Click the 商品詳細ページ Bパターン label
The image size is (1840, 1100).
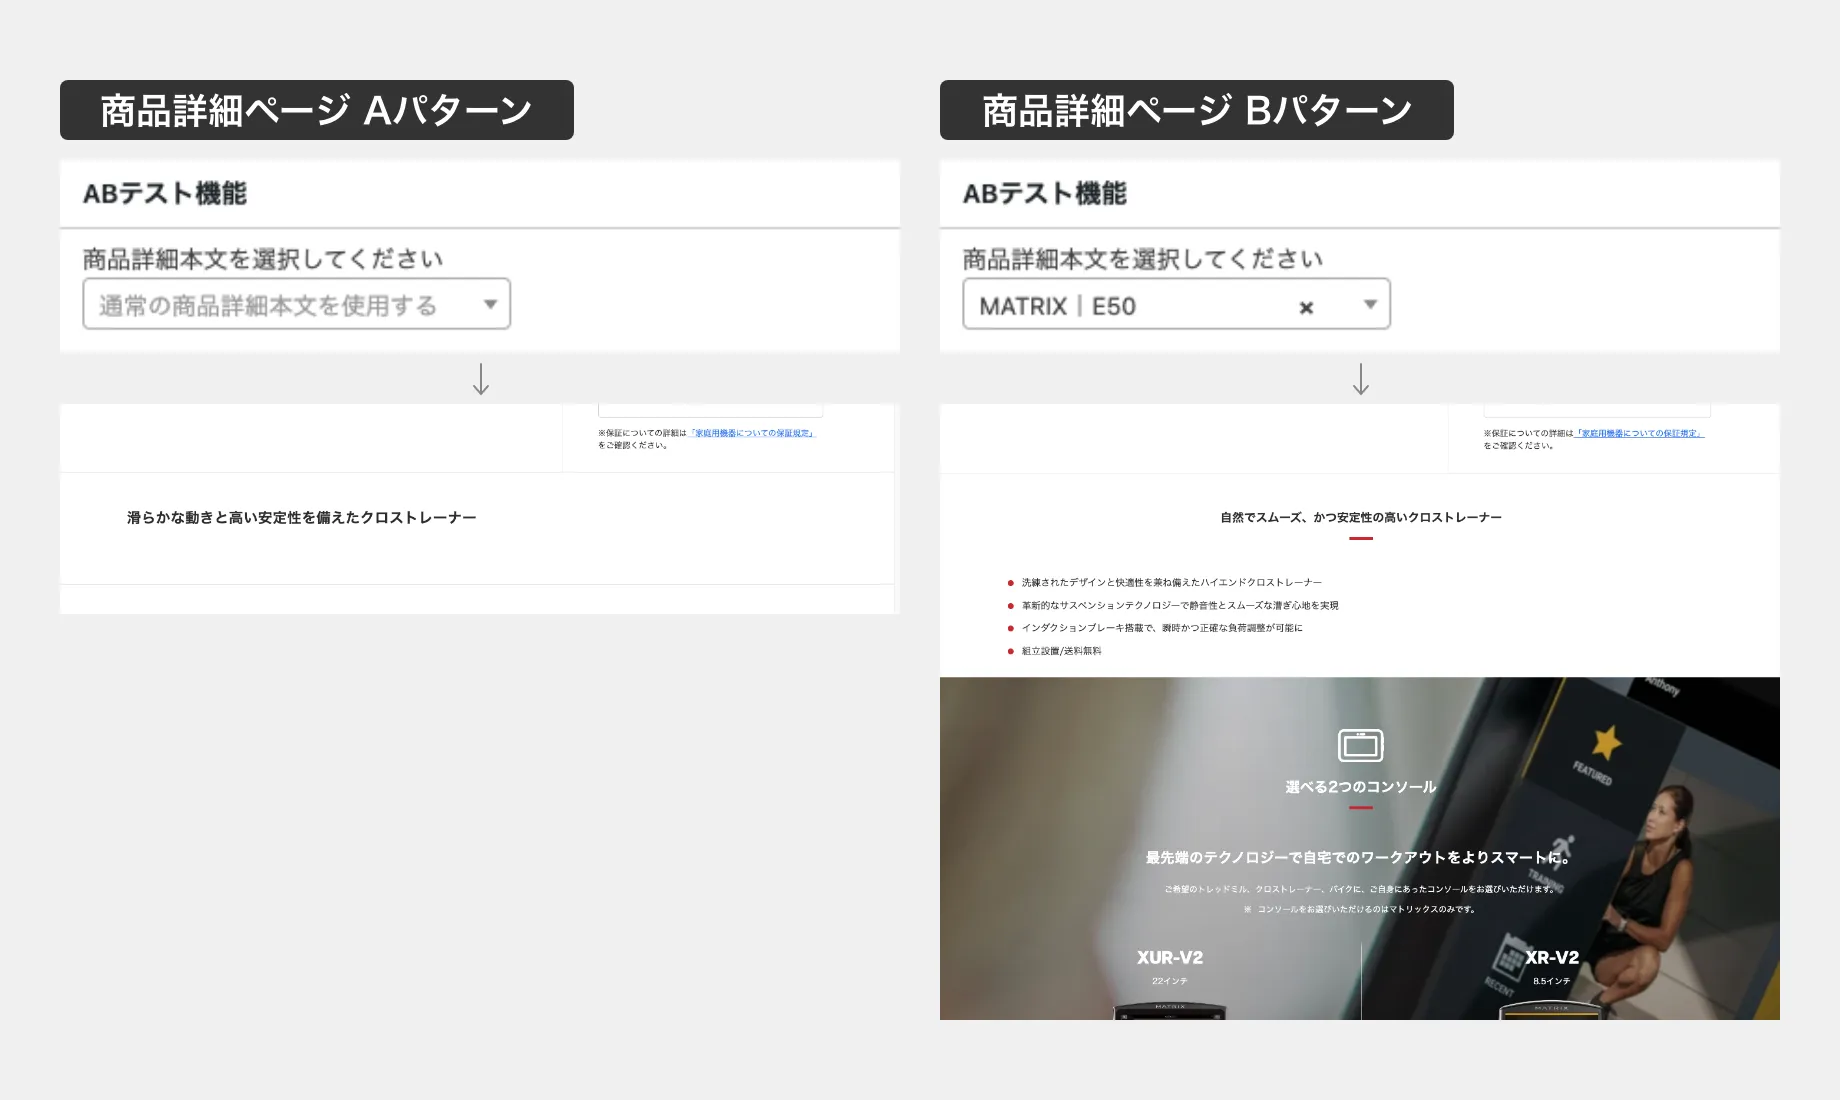(x=1197, y=110)
